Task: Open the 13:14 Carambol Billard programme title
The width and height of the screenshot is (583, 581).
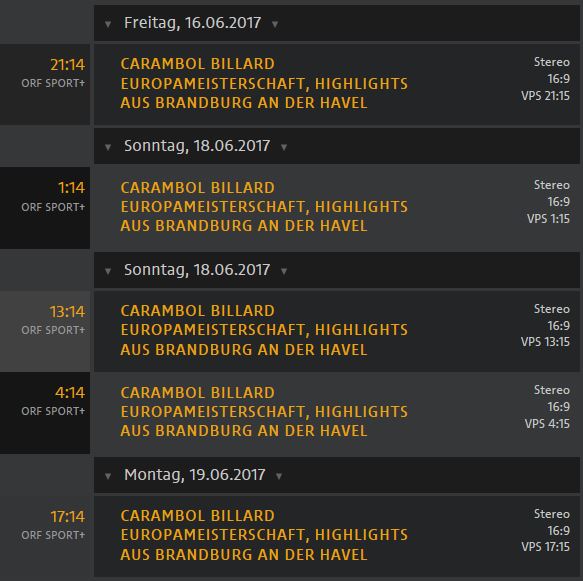Action: [264, 330]
